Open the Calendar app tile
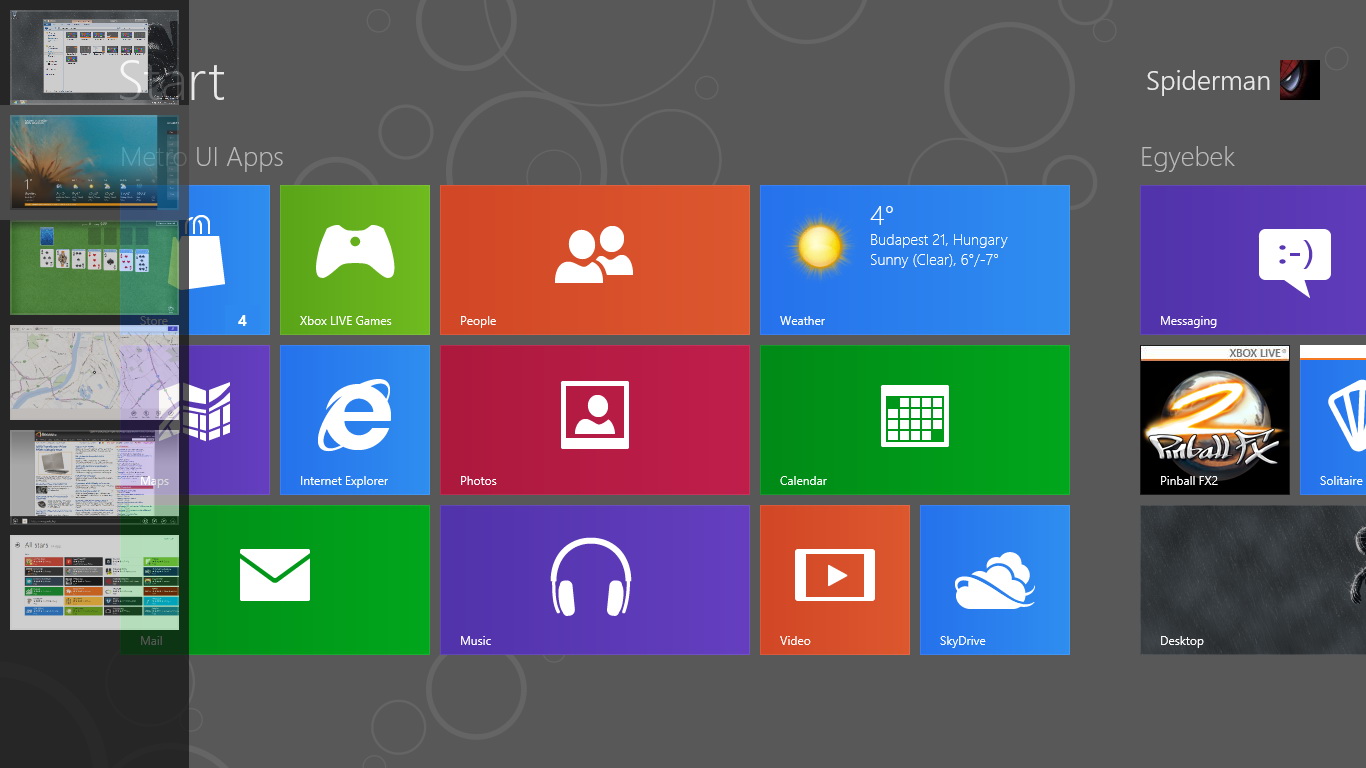This screenshot has width=1366, height=768. click(915, 420)
